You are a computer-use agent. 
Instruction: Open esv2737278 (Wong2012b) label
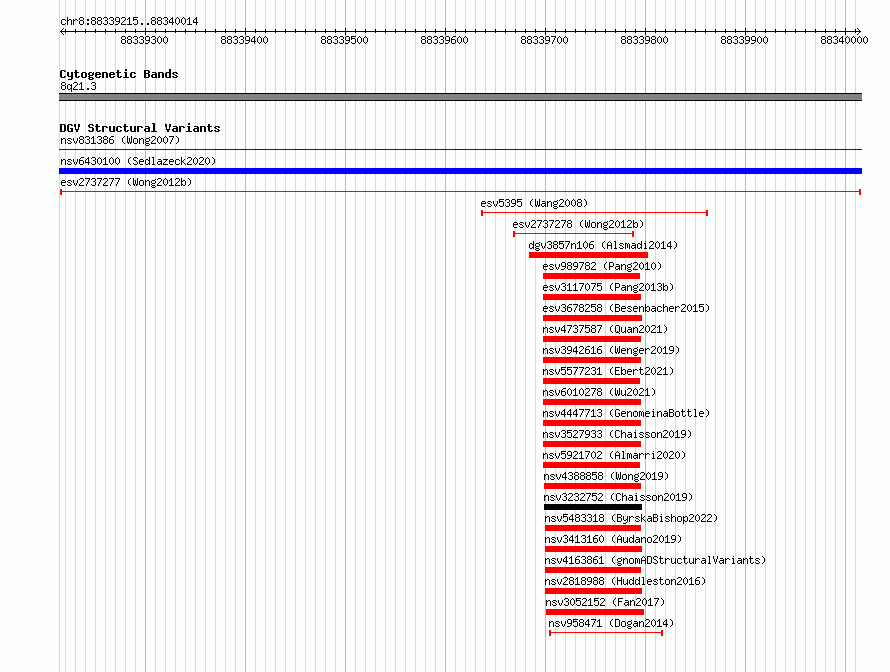coord(578,224)
